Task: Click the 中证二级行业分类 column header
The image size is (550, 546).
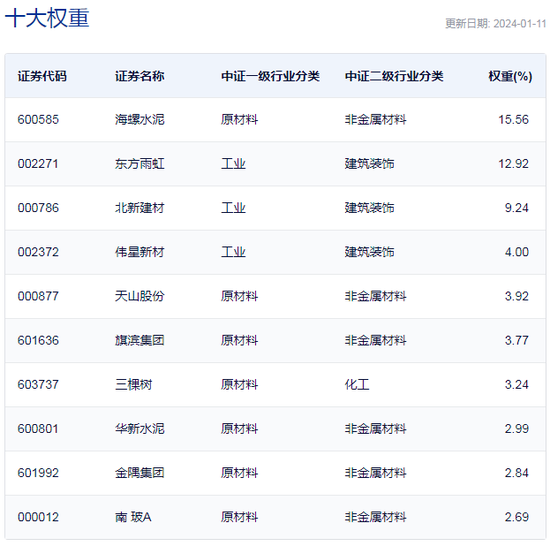Action: click(x=394, y=76)
